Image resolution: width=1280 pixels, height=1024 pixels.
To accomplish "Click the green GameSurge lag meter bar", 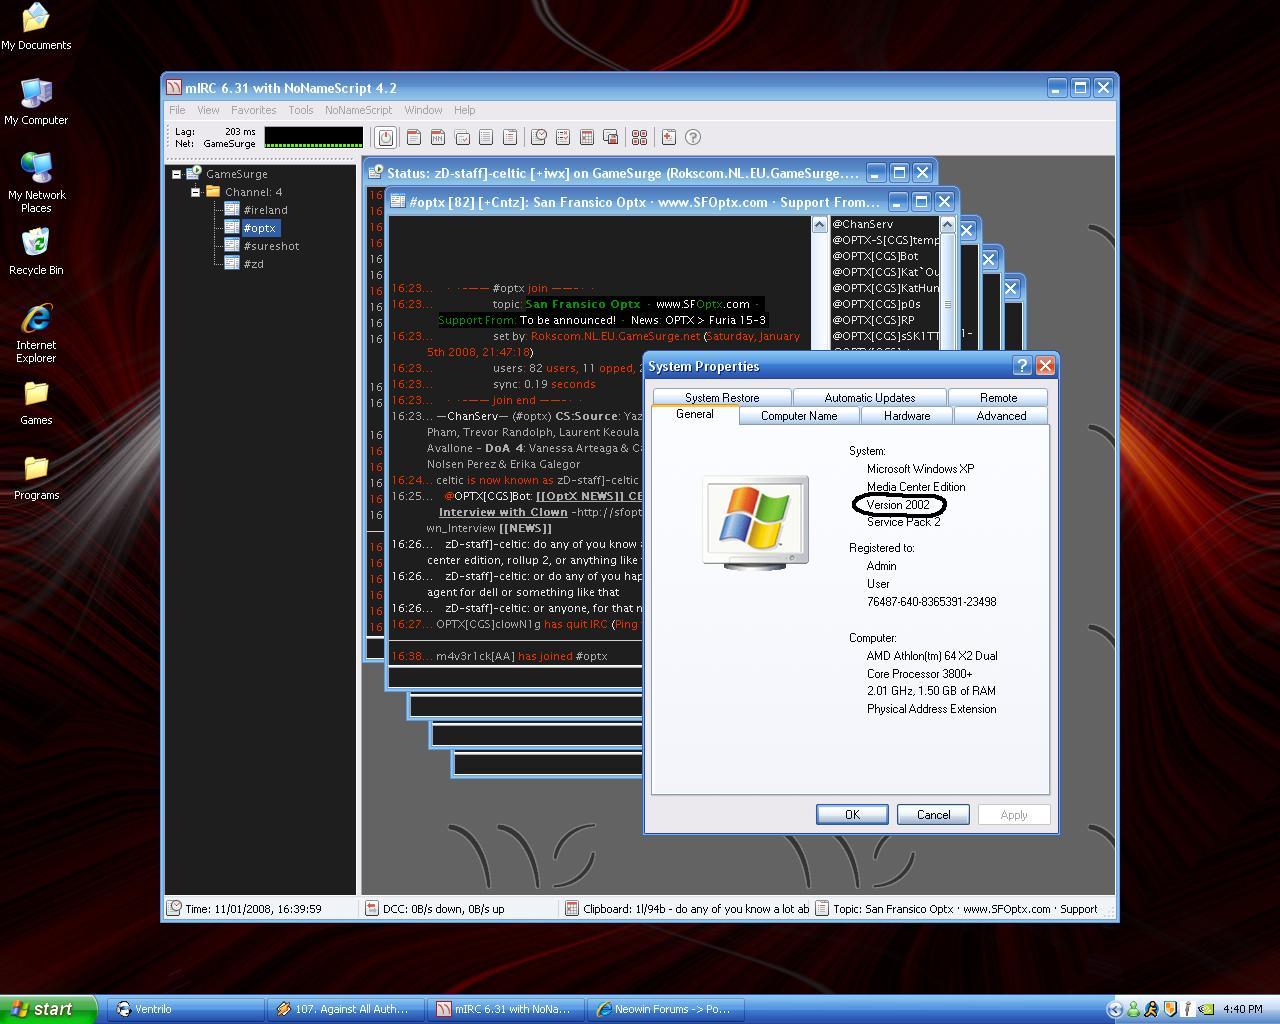I will [x=313, y=144].
